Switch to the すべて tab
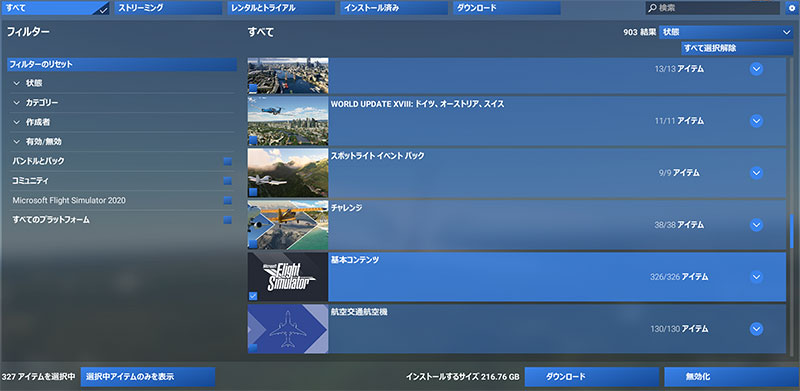The height and width of the screenshot is (391, 800). tap(56, 8)
